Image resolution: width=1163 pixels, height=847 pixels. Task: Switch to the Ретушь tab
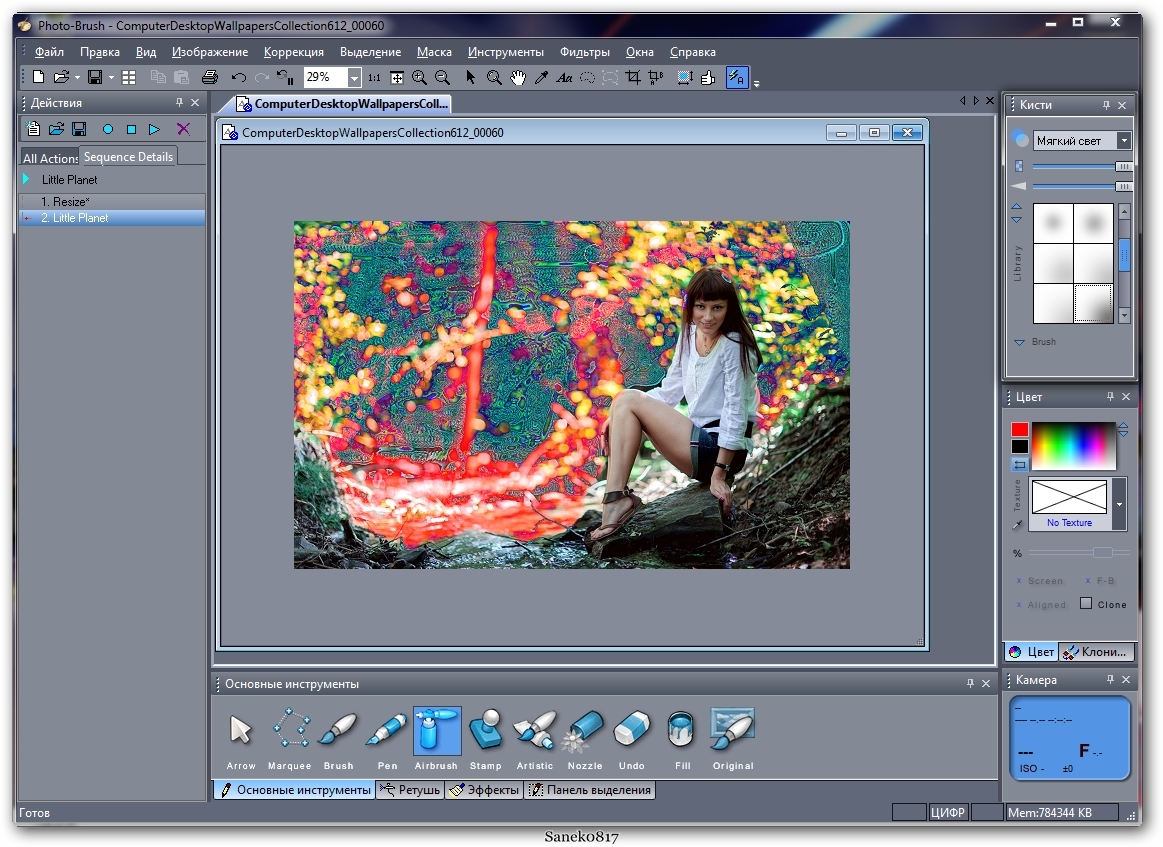click(x=410, y=790)
